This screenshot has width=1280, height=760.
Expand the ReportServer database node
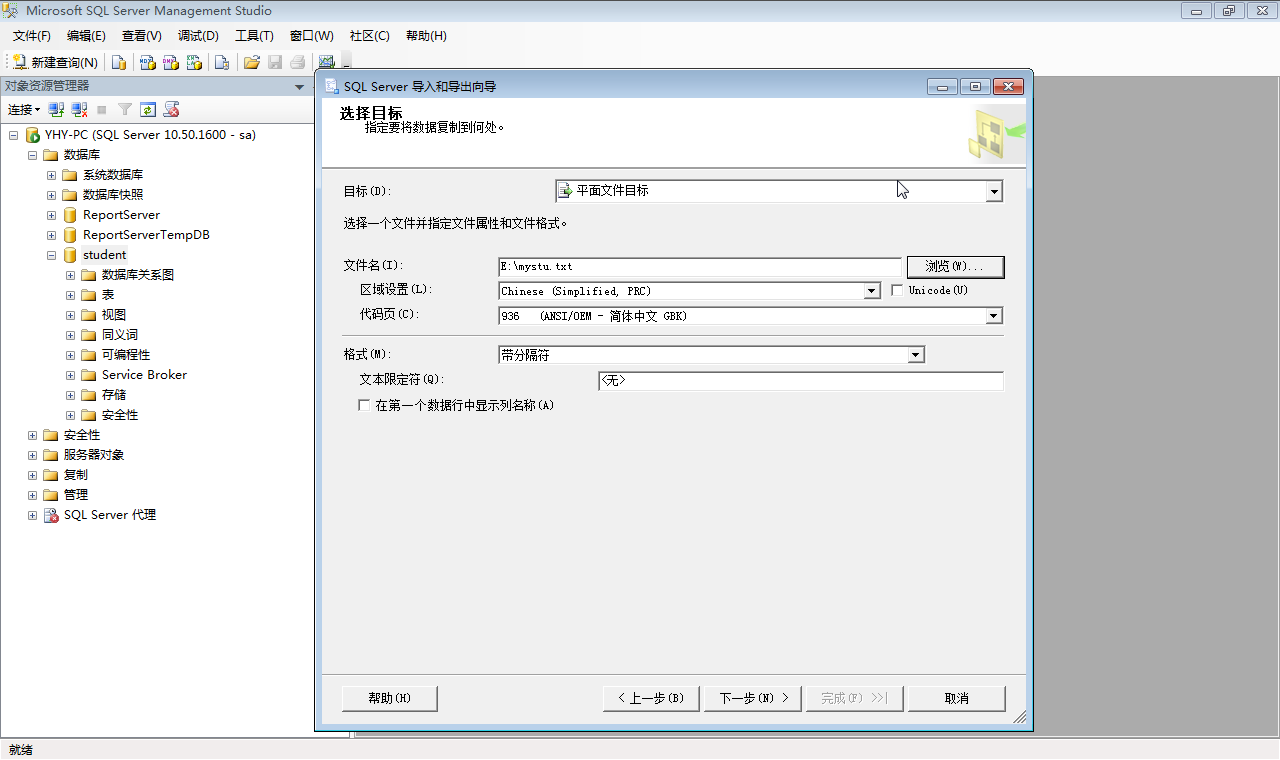(x=51, y=215)
